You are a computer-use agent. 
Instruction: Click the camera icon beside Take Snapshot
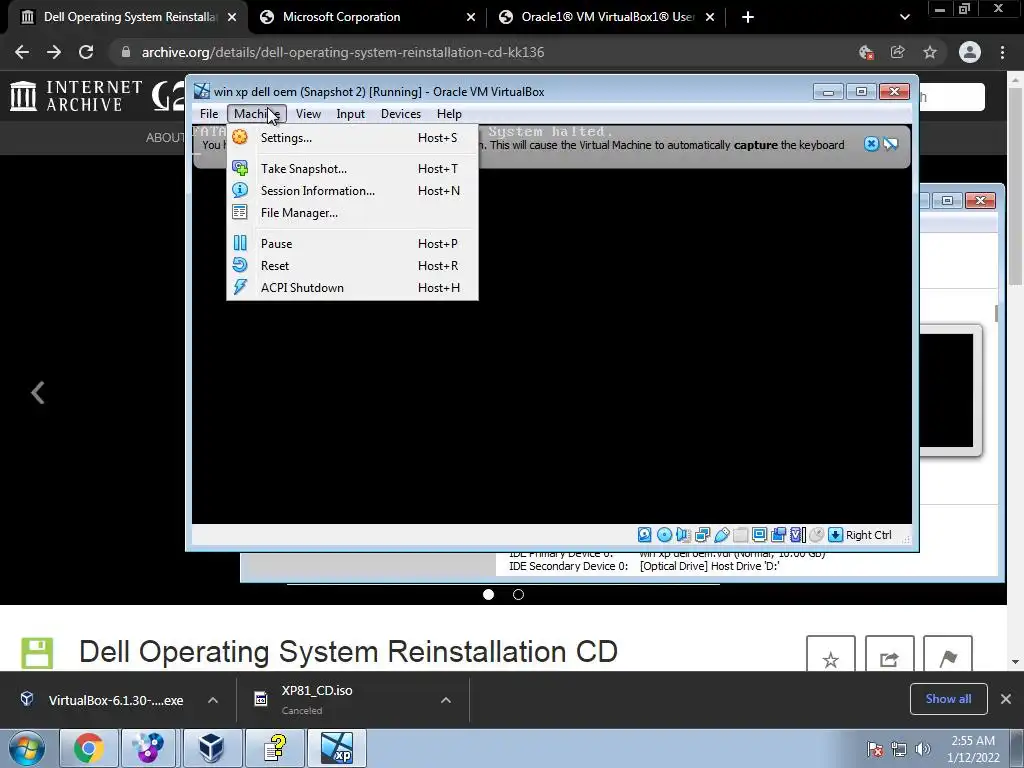click(x=240, y=168)
